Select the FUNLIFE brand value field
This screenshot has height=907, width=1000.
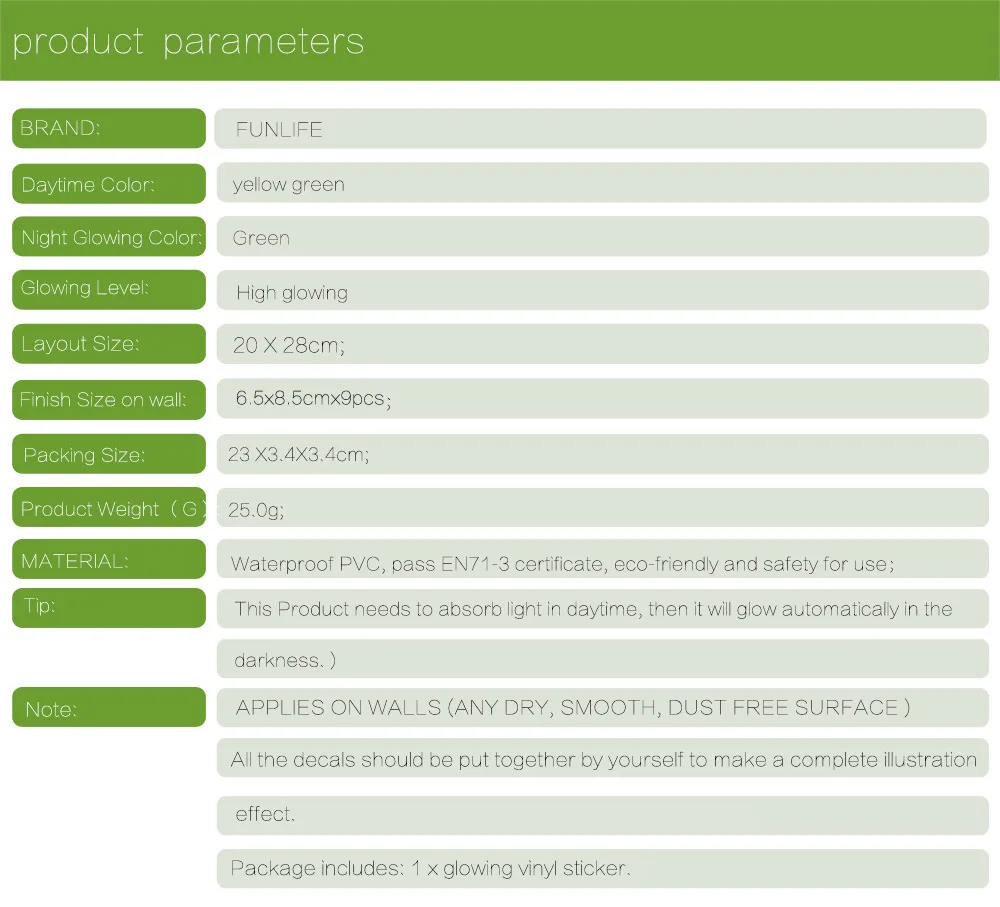click(x=601, y=129)
